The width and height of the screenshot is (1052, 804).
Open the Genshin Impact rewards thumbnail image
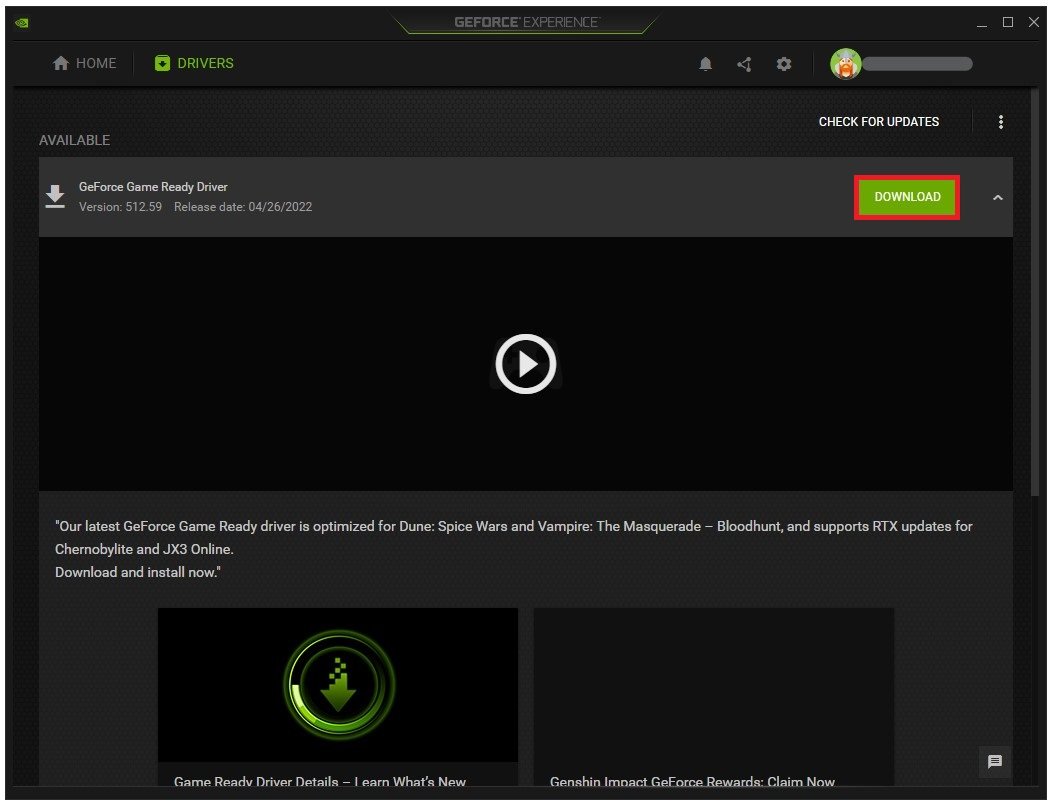(x=713, y=685)
